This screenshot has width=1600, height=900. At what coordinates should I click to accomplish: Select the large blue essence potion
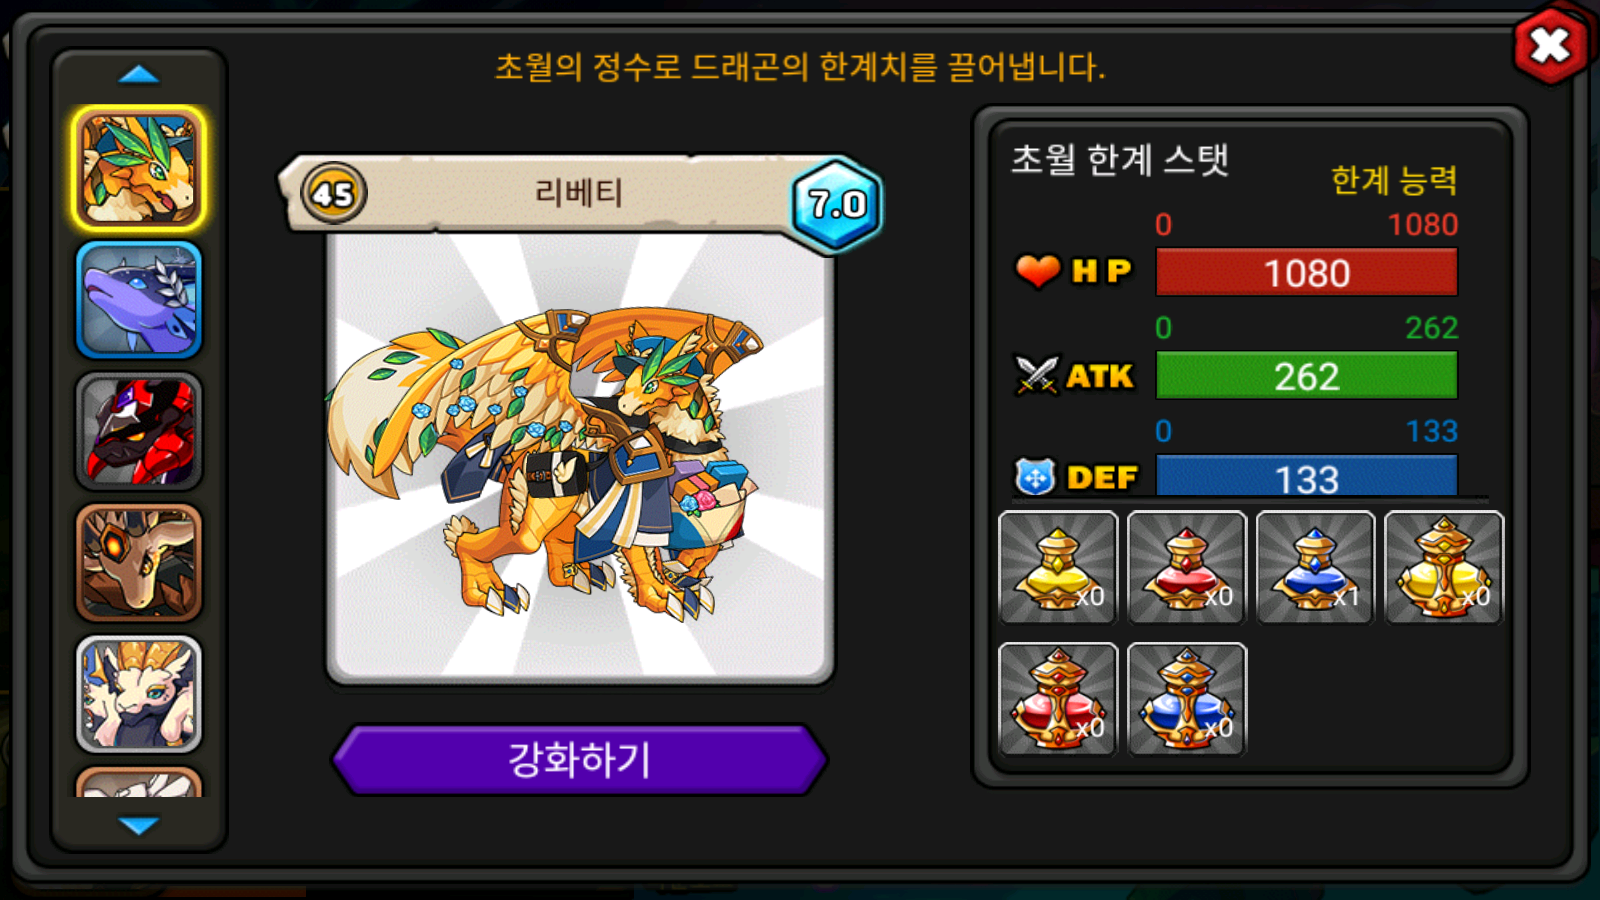coord(1187,699)
